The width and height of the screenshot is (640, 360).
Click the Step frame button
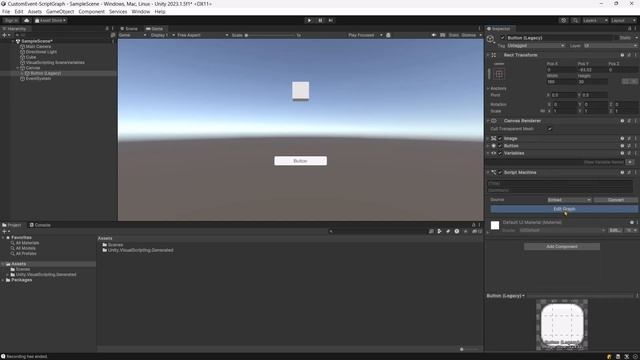pyautogui.click(x=331, y=20)
